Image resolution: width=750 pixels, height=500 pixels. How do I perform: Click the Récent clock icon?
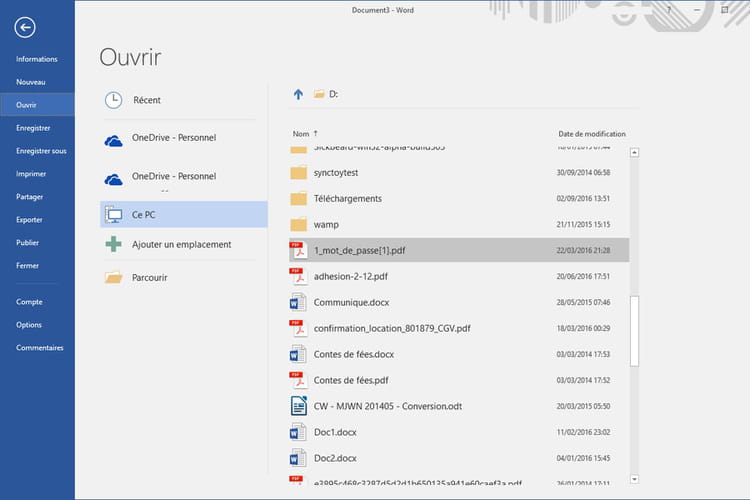click(x=113, y=100)
